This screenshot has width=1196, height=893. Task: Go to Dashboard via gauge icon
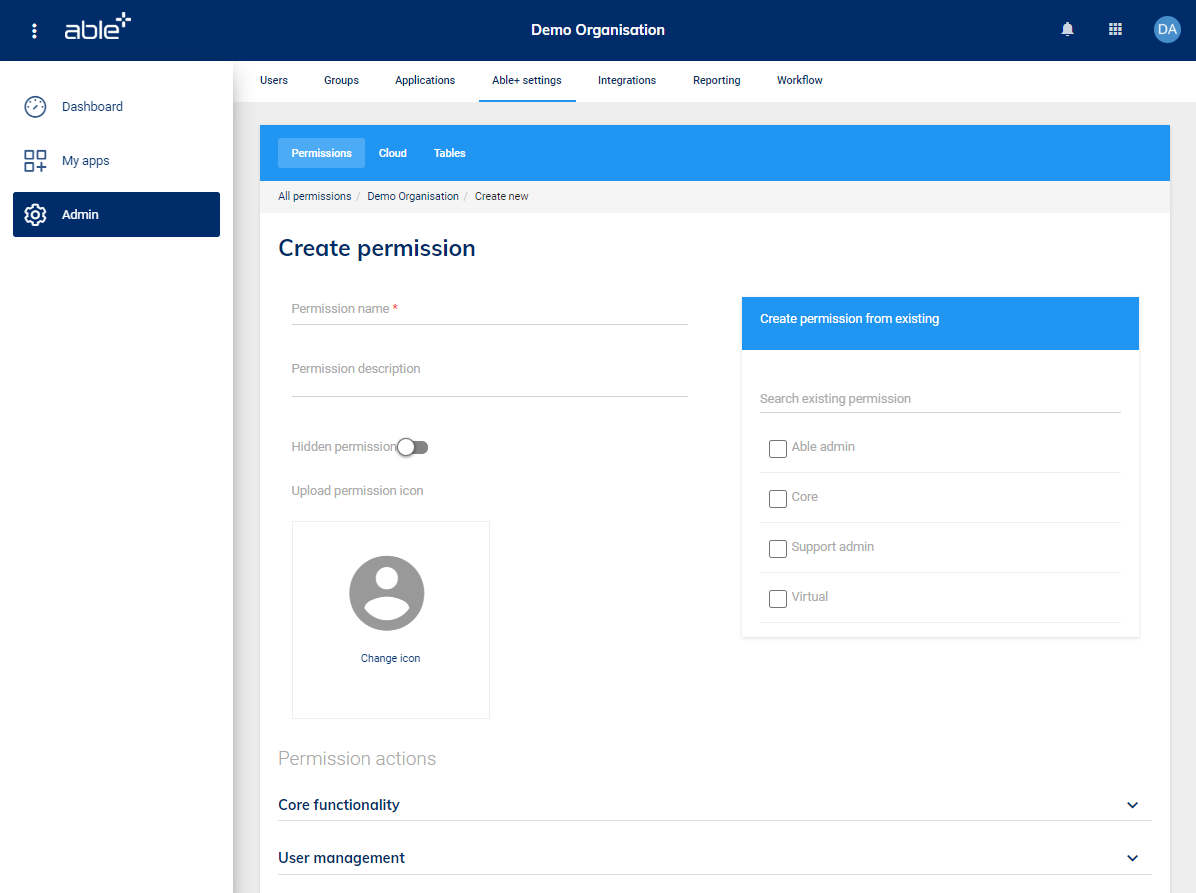click(x=36, y=107)
